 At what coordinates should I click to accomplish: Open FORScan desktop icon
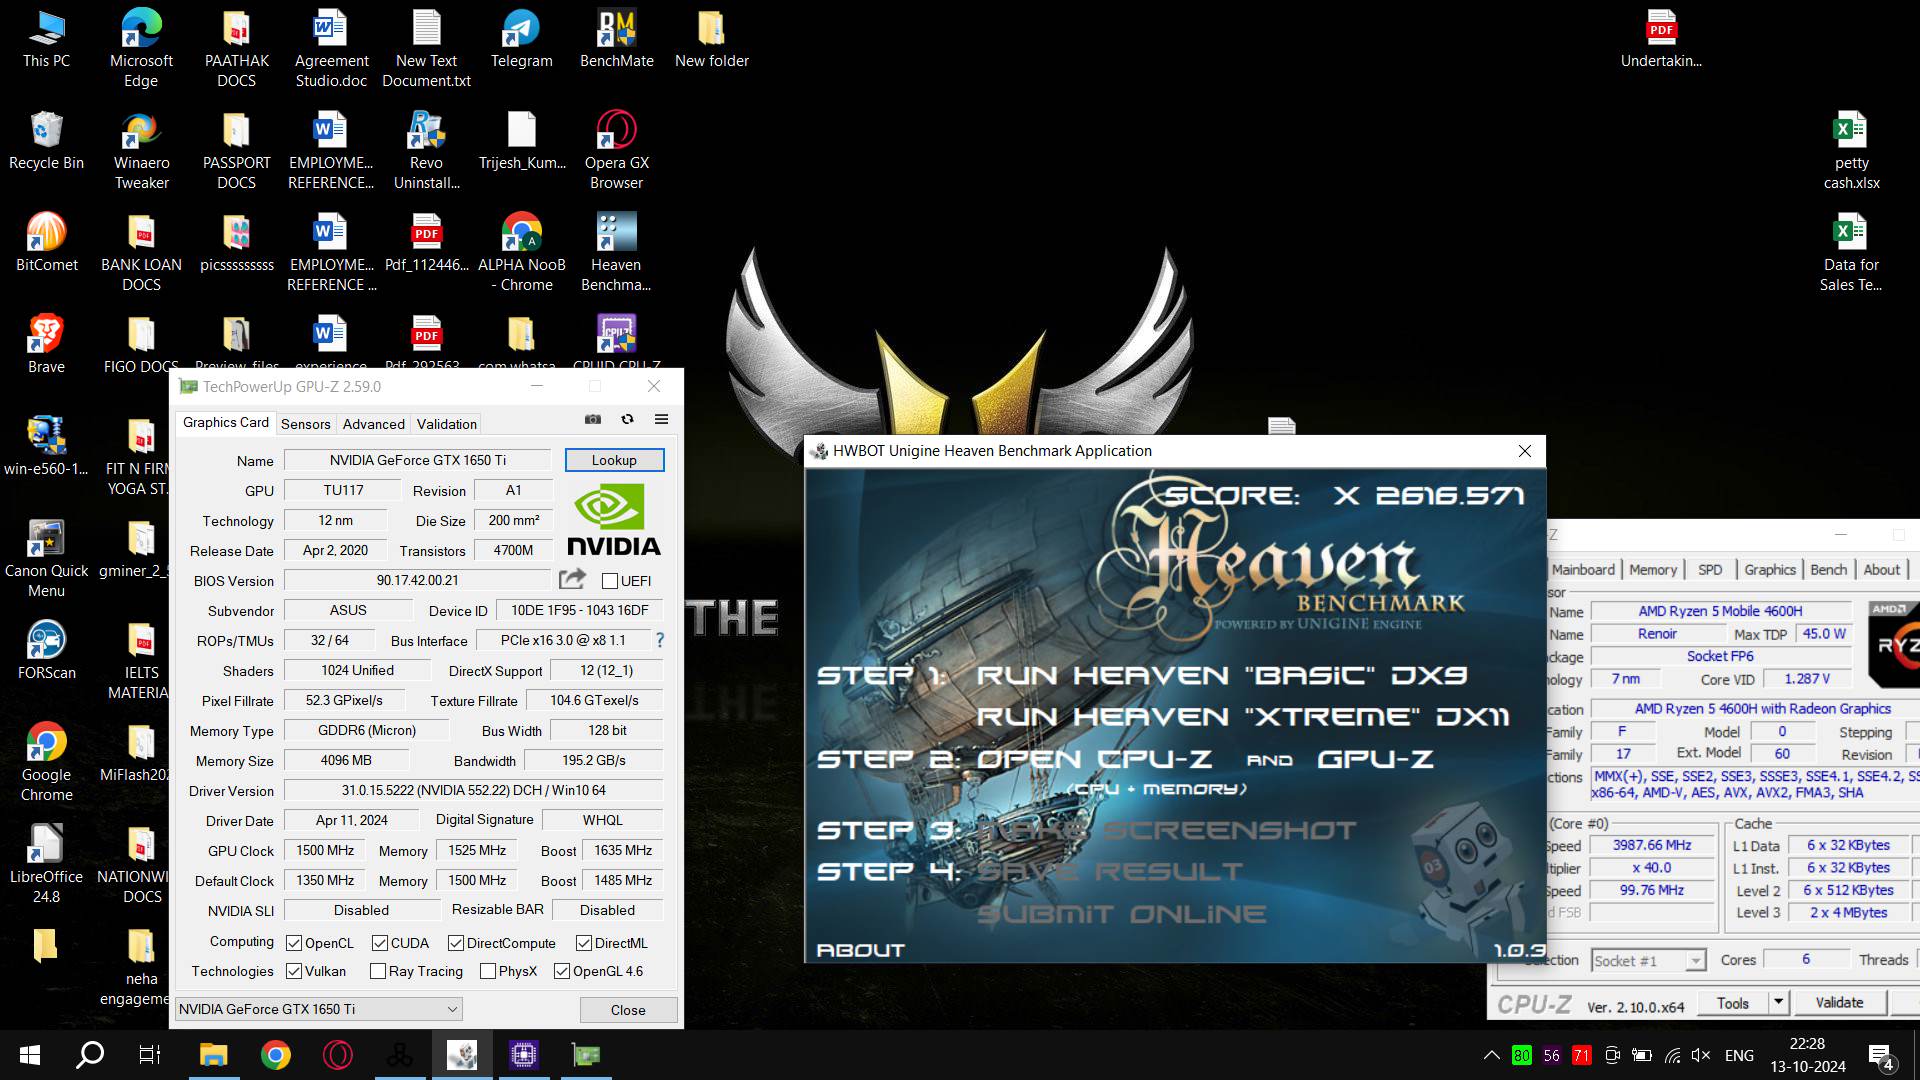[x=46, y=650]
